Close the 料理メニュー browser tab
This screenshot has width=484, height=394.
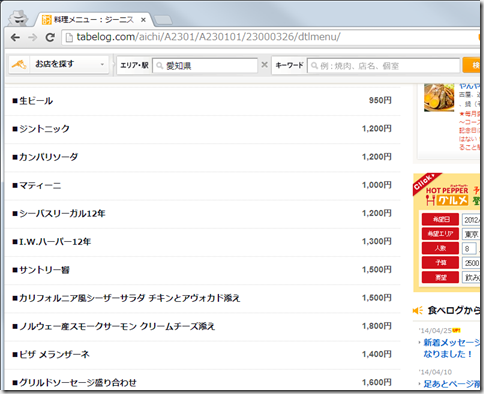143,20
